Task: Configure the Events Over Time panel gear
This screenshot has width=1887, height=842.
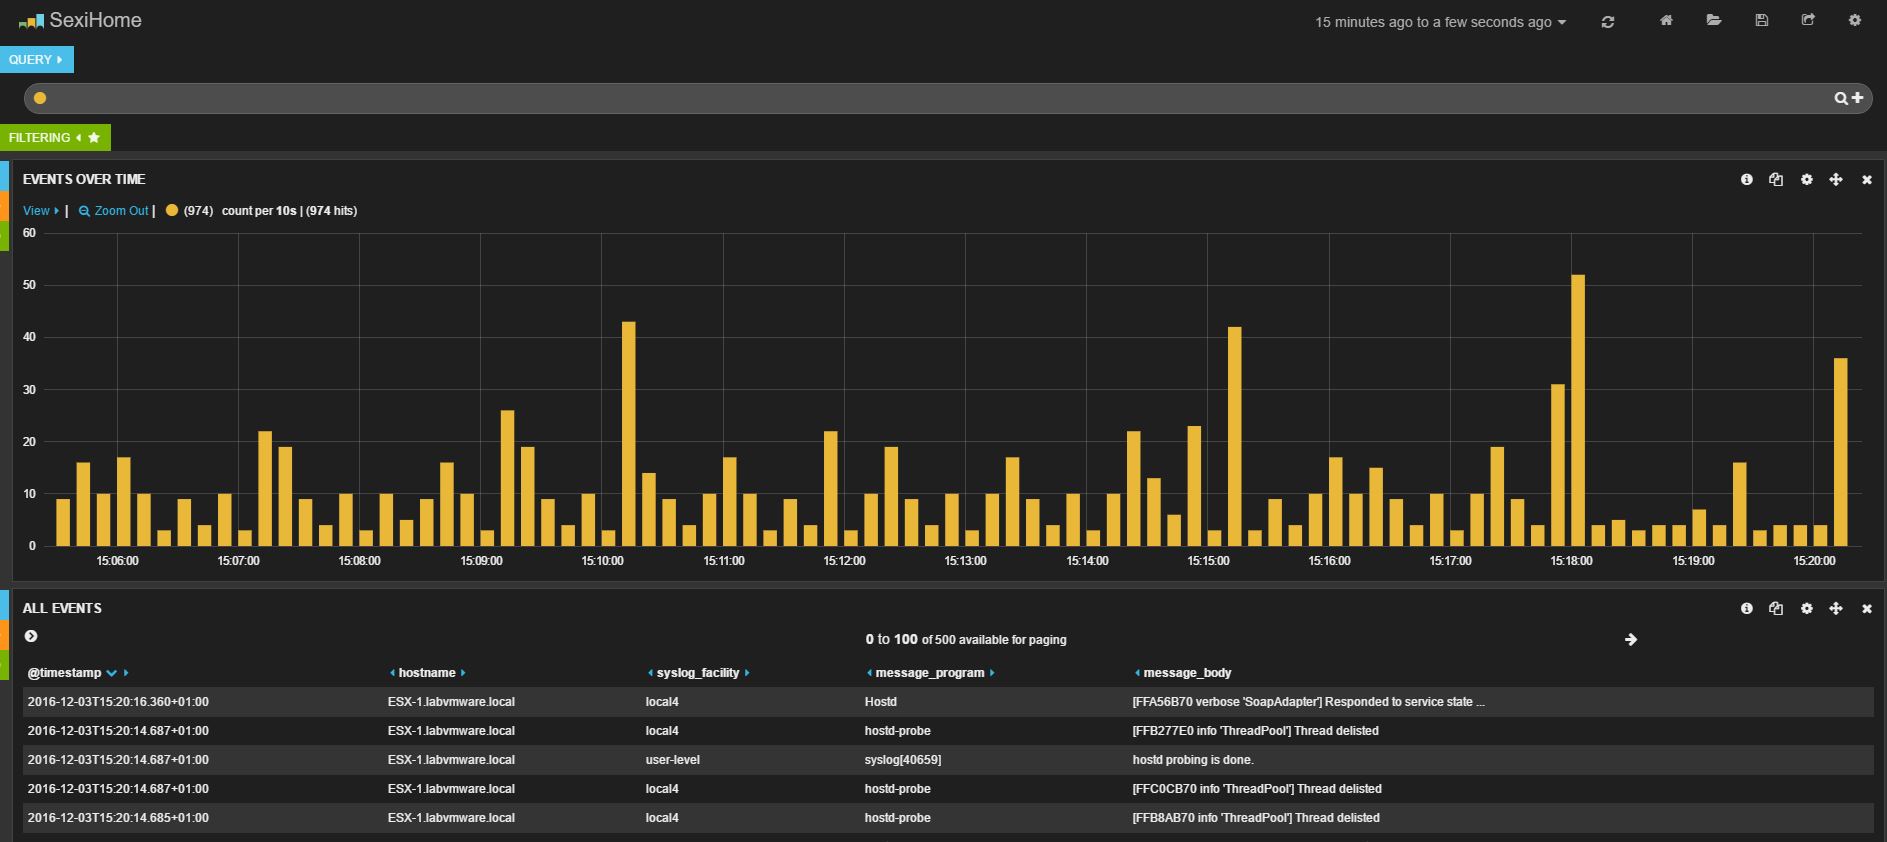Action: (x=1806, y=179)
